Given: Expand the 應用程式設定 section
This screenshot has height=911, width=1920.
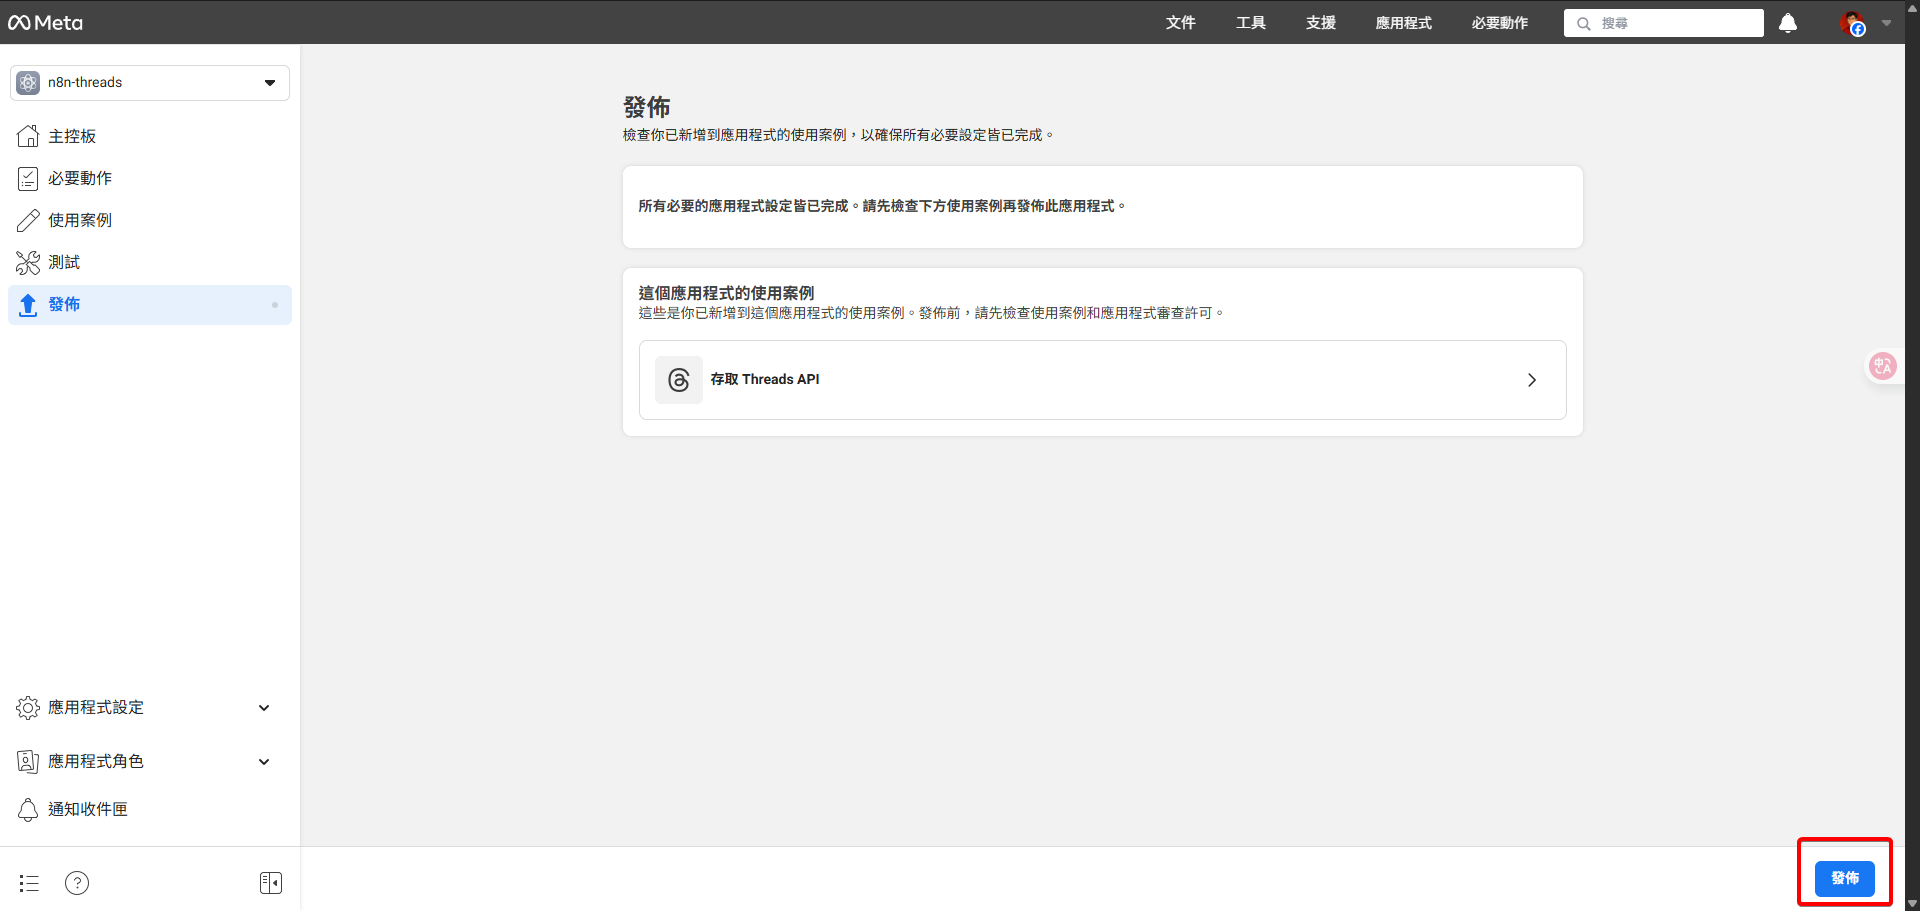Looking at the screenshot, I should [x=96, y=707].
